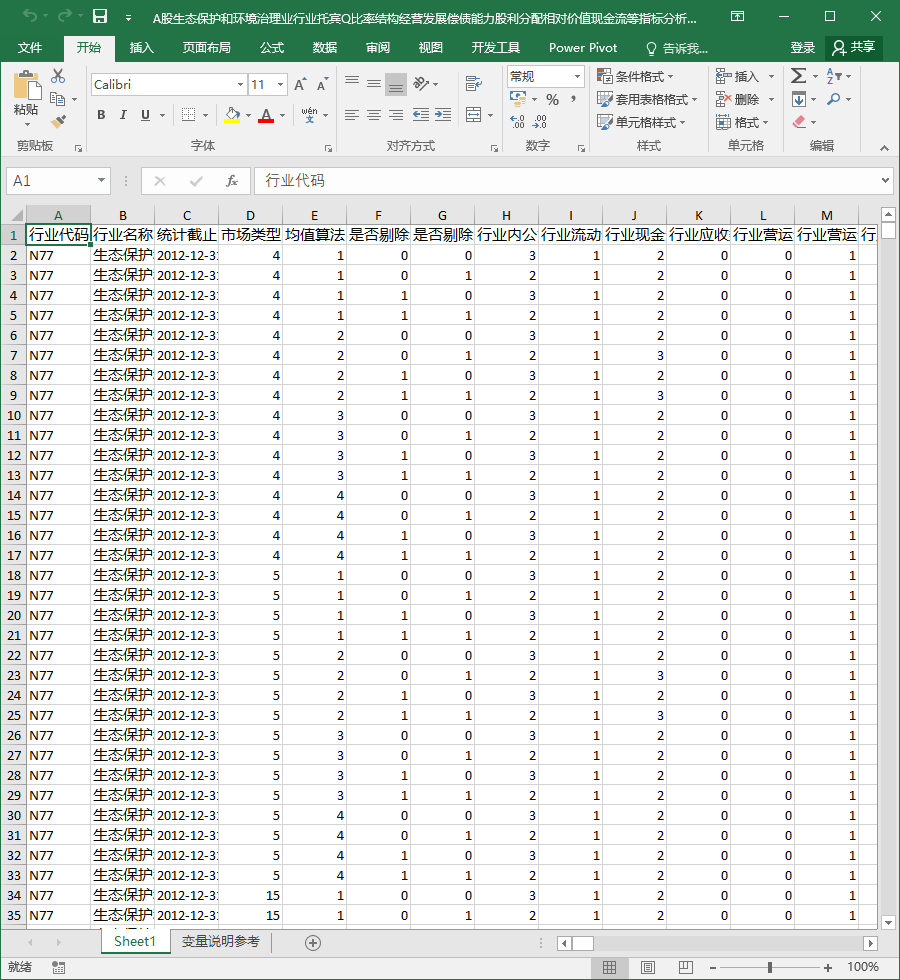Switch to Page Layout view in status bar
900x980 pixels.
pyautogui.click(x=648, y=968)
